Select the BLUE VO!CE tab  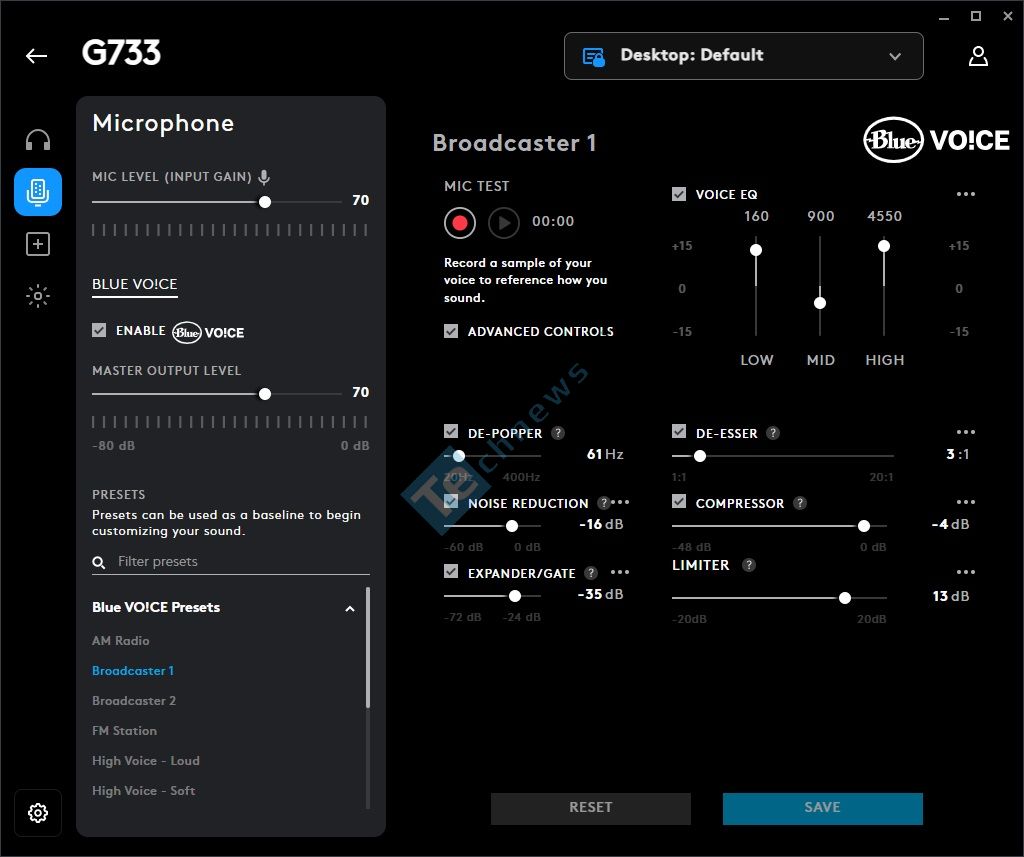(135, 285)
